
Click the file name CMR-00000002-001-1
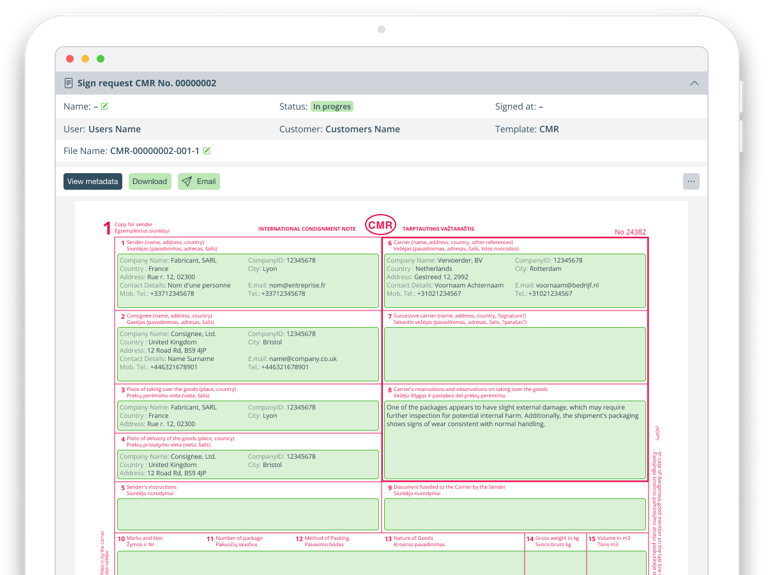click(x=155, y=151)
